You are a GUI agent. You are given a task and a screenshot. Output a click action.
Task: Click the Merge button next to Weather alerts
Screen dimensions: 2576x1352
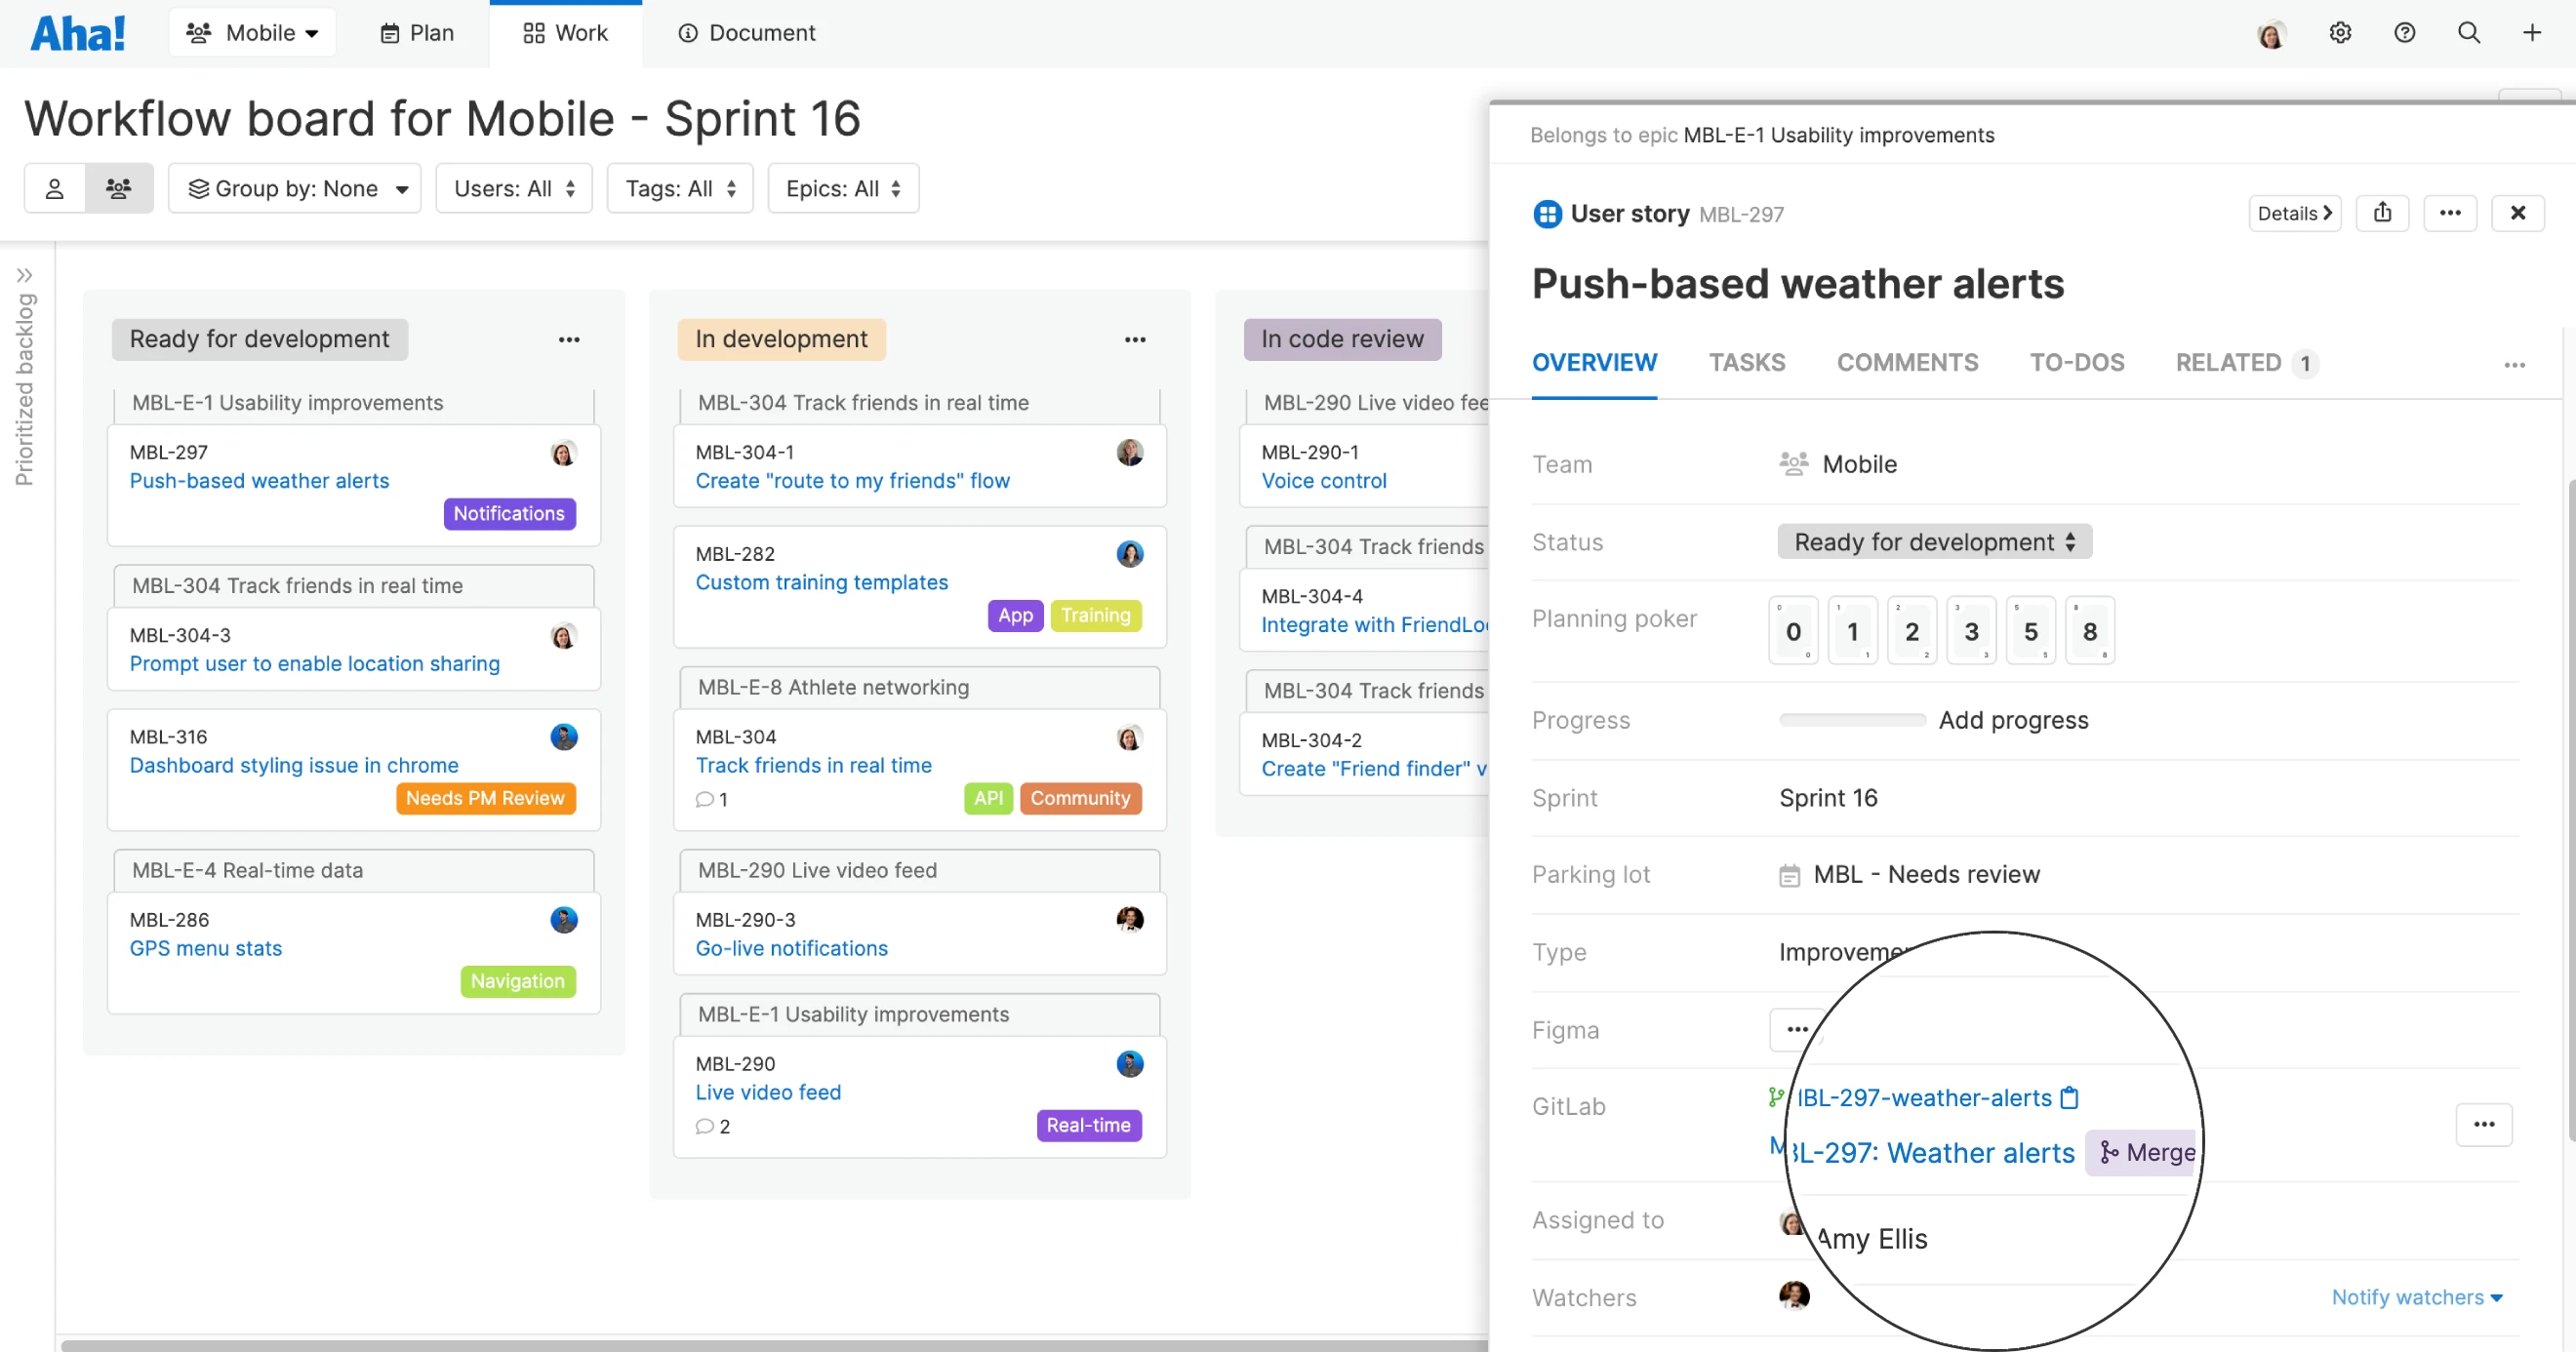click(x=2144, y=1152)
